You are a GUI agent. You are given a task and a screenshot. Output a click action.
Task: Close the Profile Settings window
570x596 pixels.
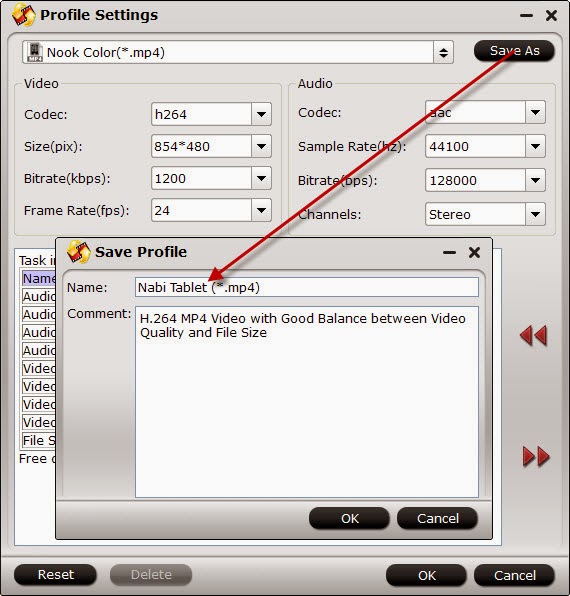pyautogui.click(x=551, y=16)
